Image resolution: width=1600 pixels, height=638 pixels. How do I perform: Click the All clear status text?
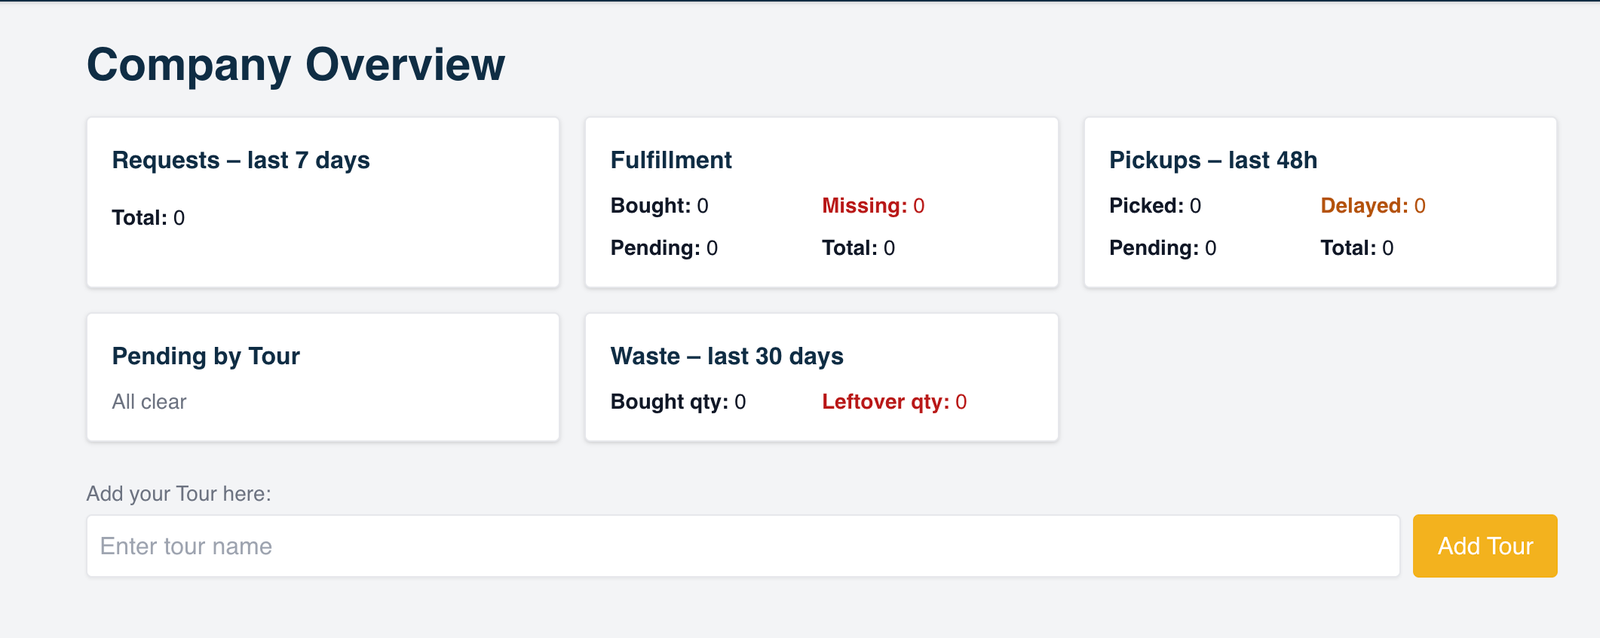(149, 402)
